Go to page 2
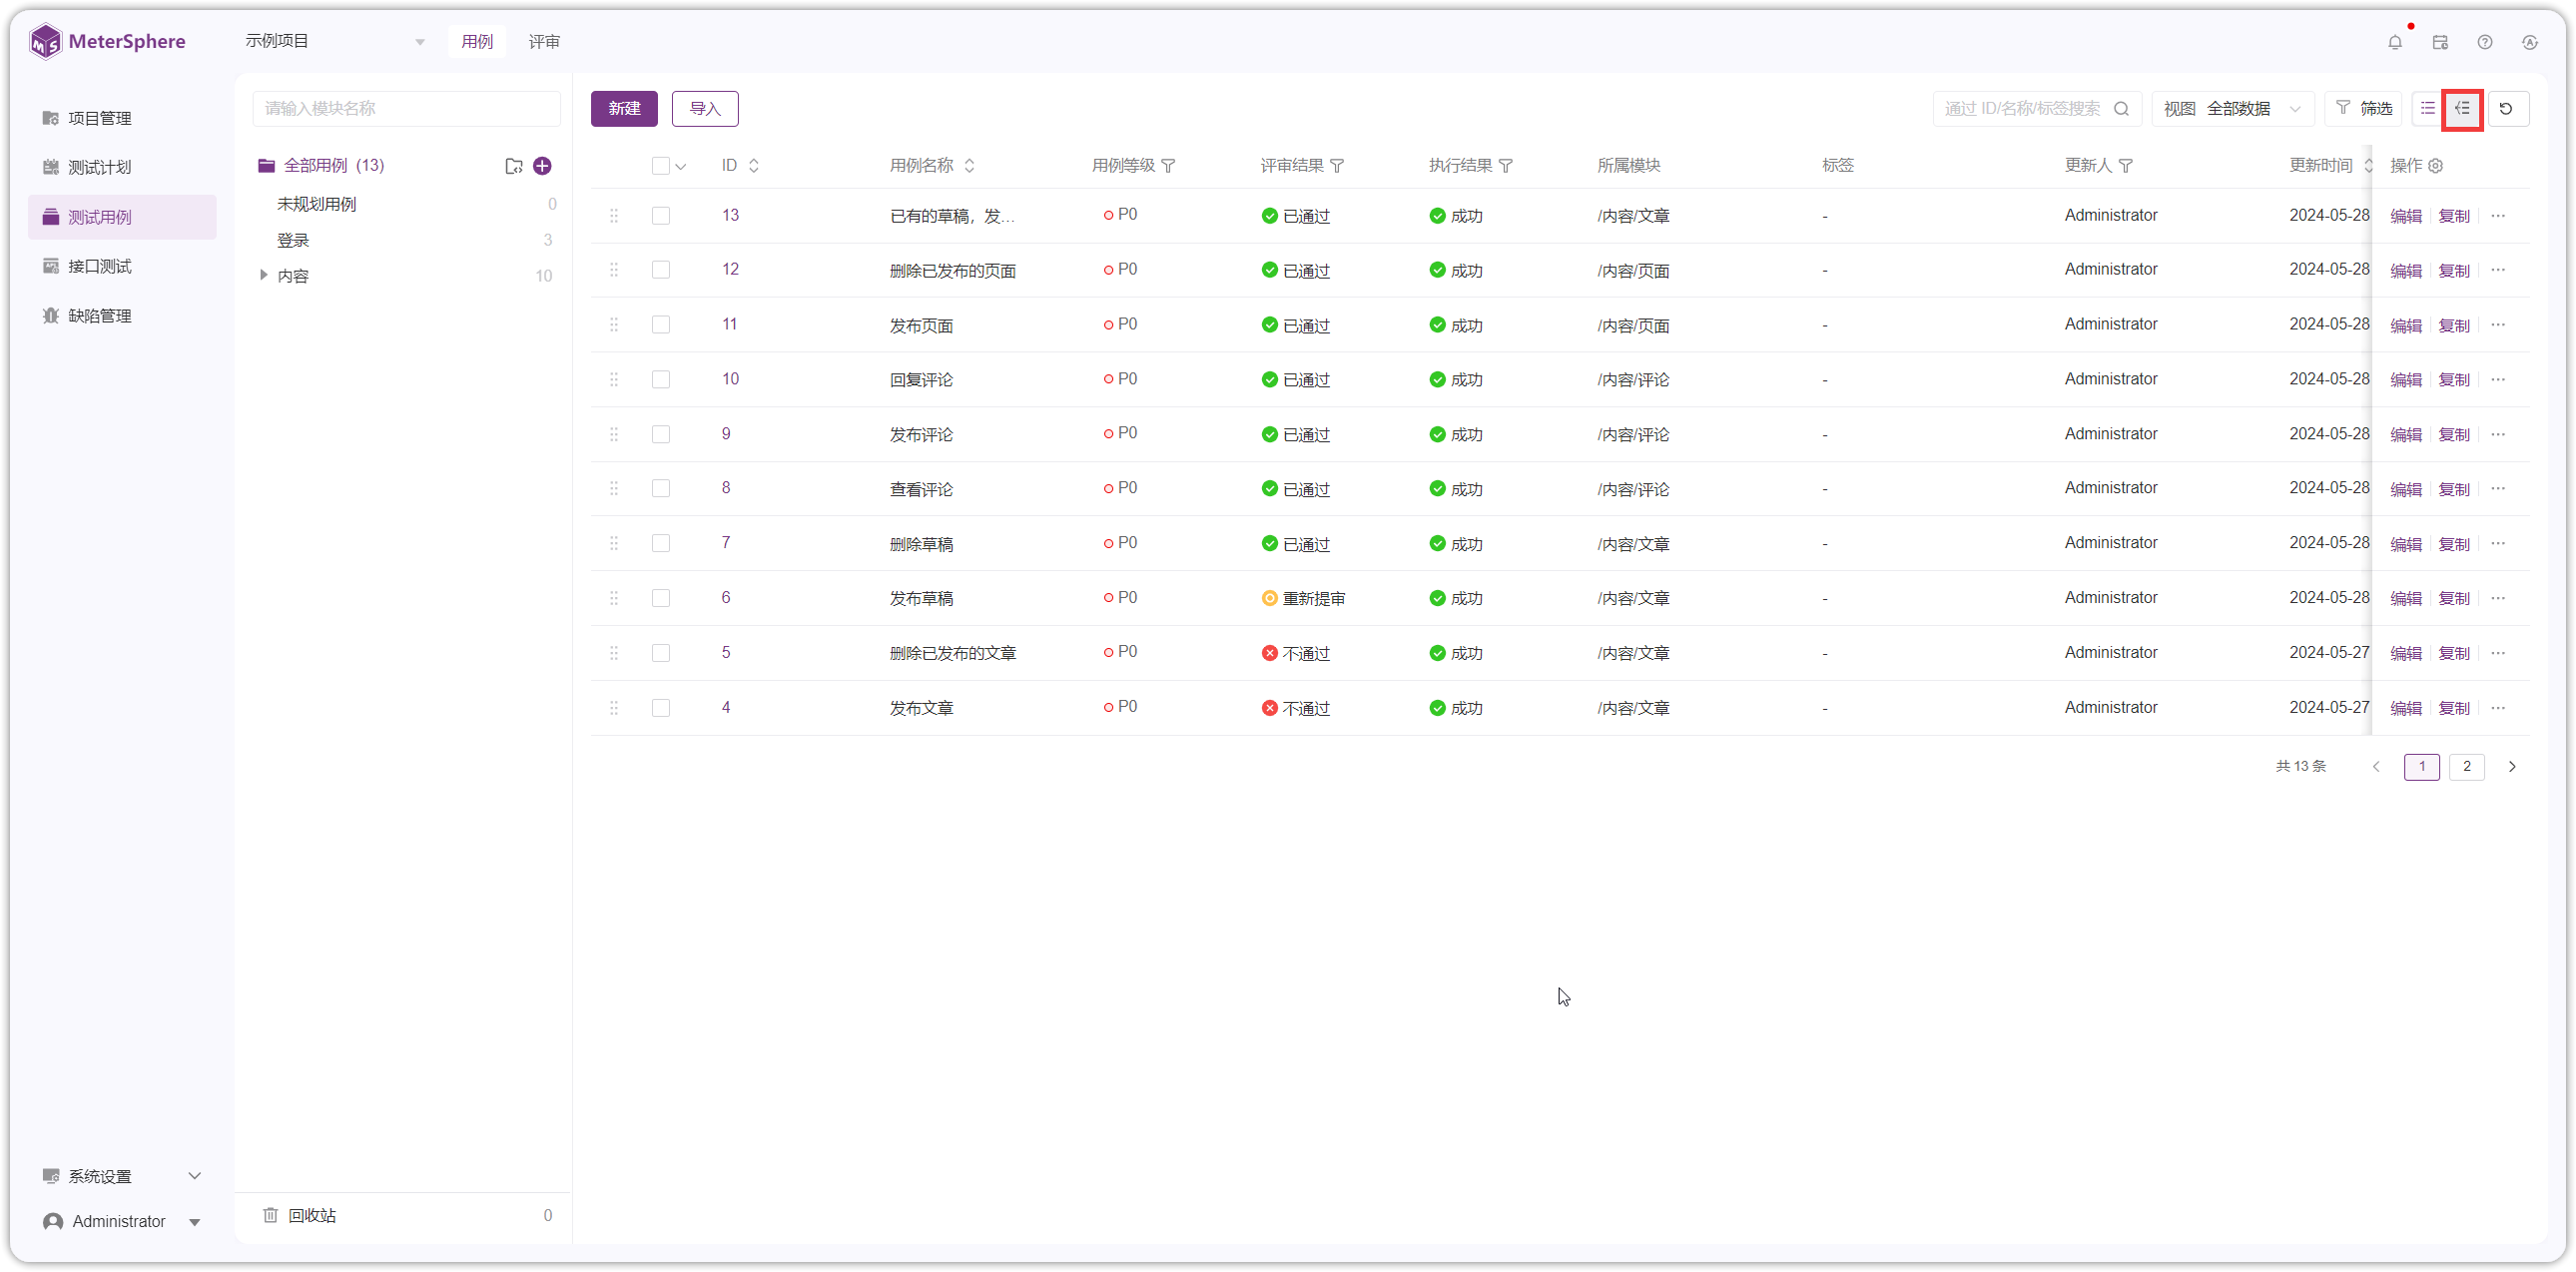 pyautogui.click(x=2466, y=767)
